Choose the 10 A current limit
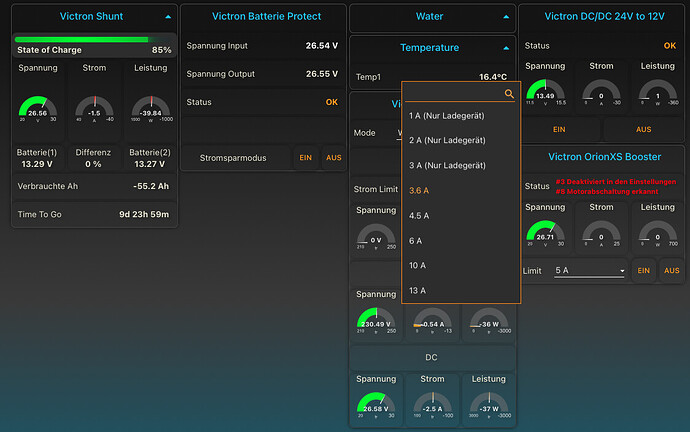The image size is (690, 432). (x=461, y=265)
